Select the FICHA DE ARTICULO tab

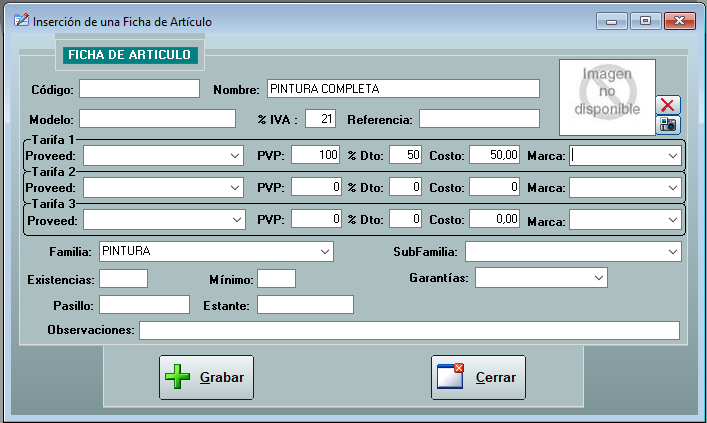click(130, 55)
